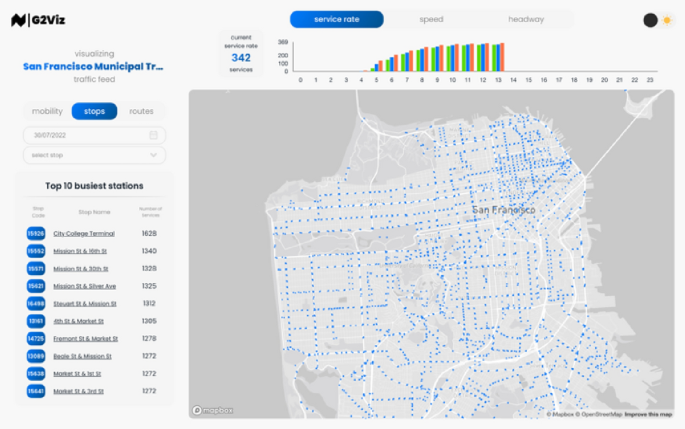Click stop code badge 15641
This screenshot has height=429, width=685.
coord(36,391)
